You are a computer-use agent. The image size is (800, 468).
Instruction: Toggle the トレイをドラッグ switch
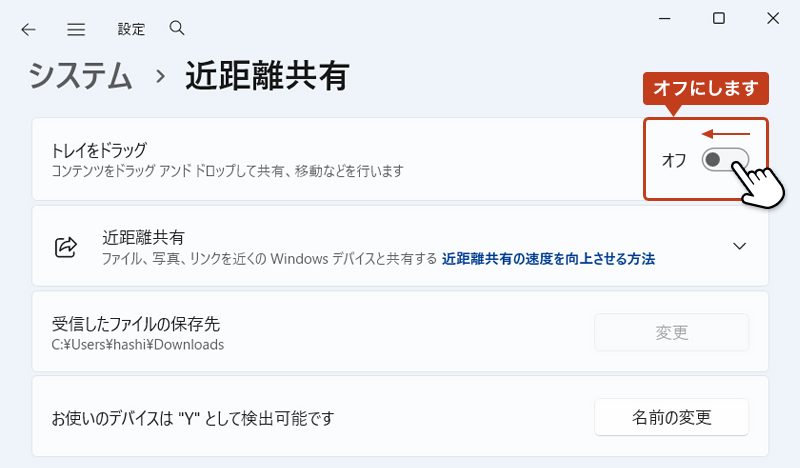[x=725, y=160]
